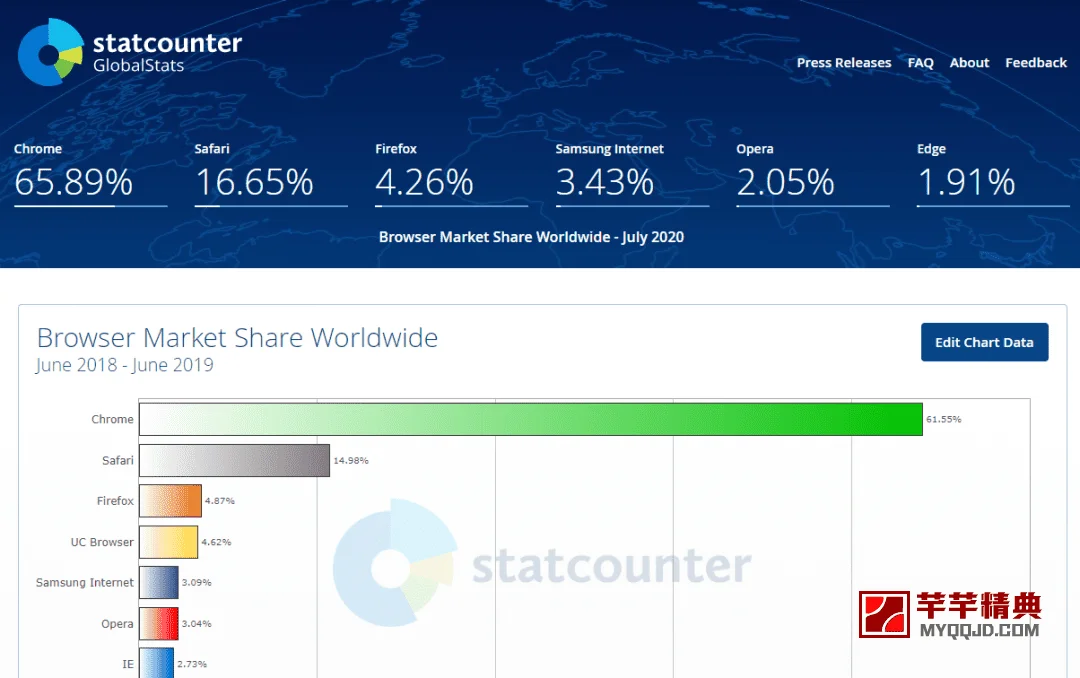The height and width of the screenshot is (678, 1080).
Task: Click the UC Browser axis label
Action: [102, 542]
